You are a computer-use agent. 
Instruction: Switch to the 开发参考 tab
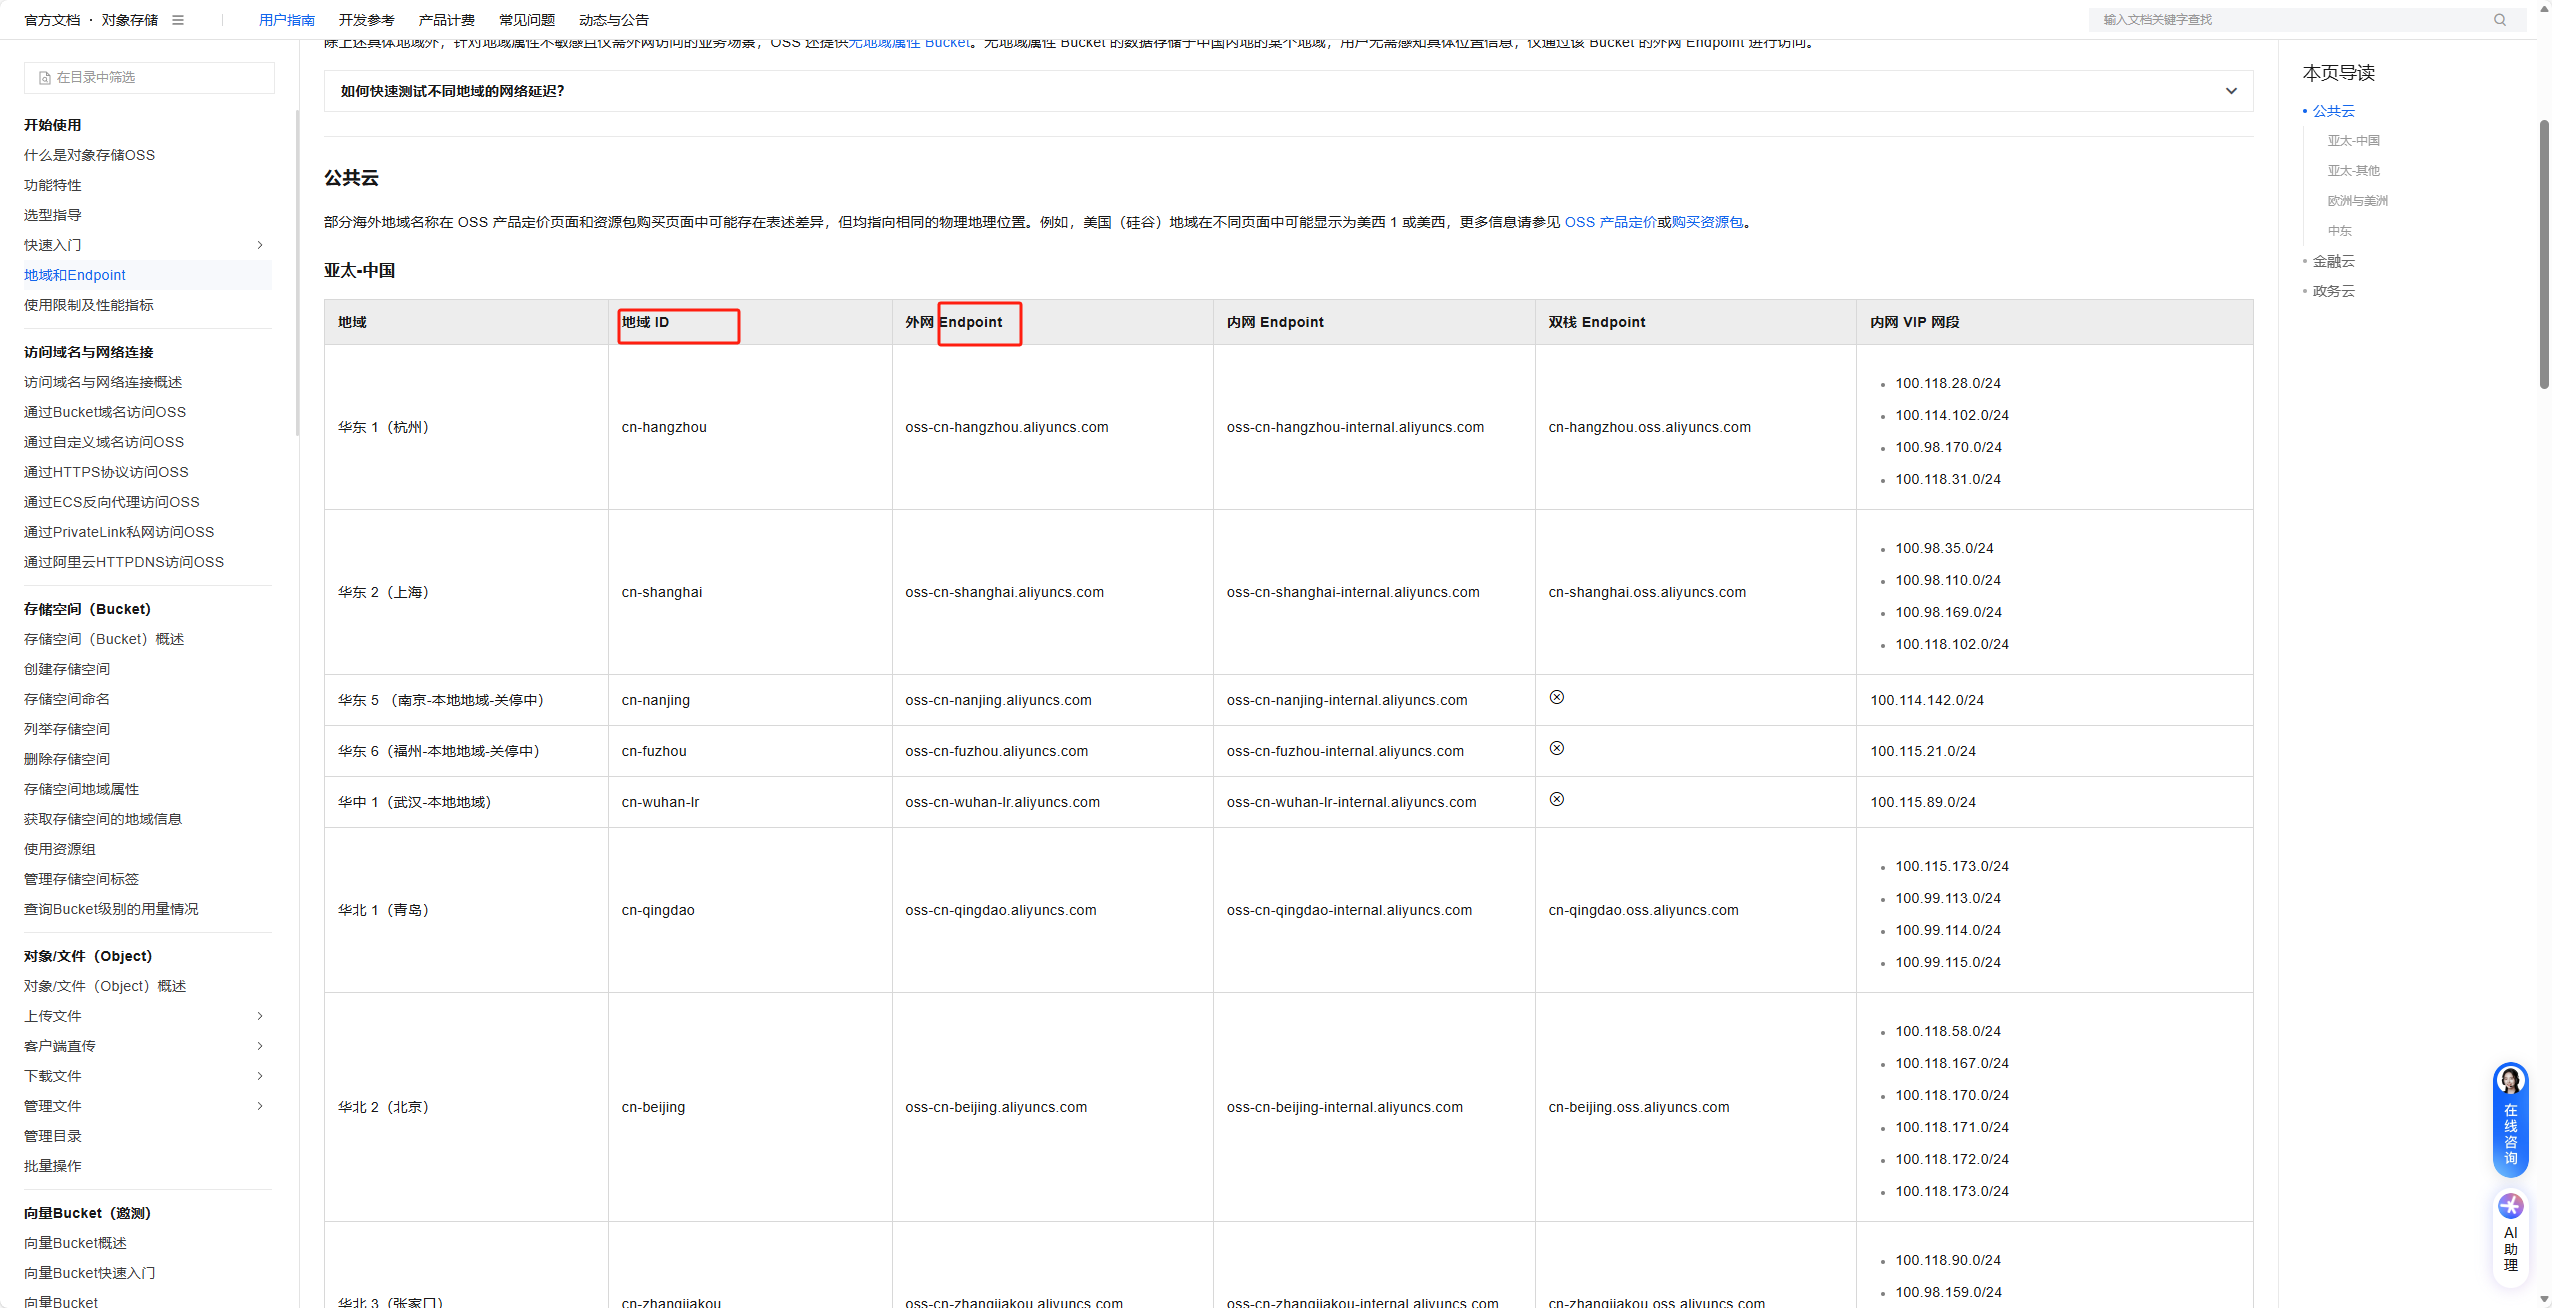click(366, 20)
